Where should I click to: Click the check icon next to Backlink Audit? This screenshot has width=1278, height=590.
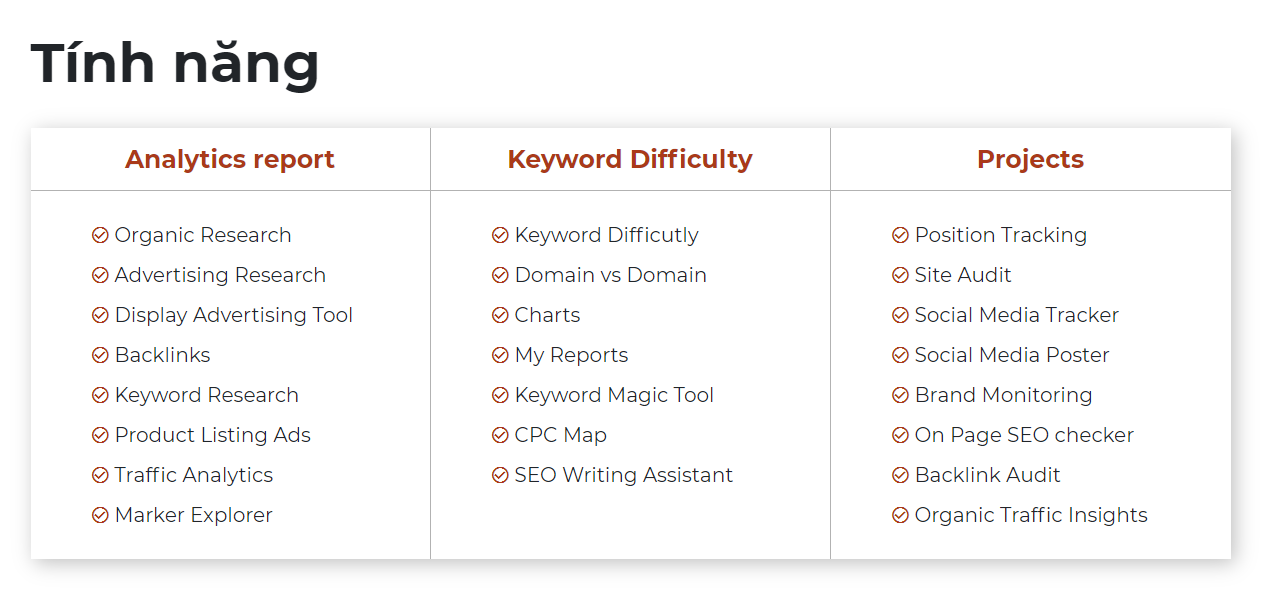pyautogui.click(x=900, y=475)
